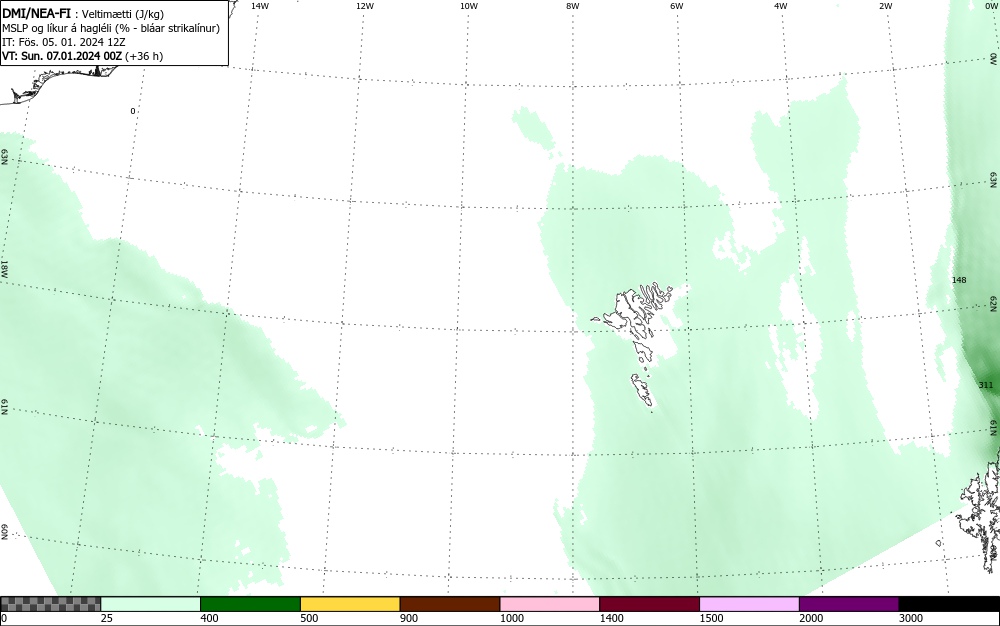The image size is (1000, 626).
Task: Click the CAPE value 148 on the map
Action: click(959, 280)
